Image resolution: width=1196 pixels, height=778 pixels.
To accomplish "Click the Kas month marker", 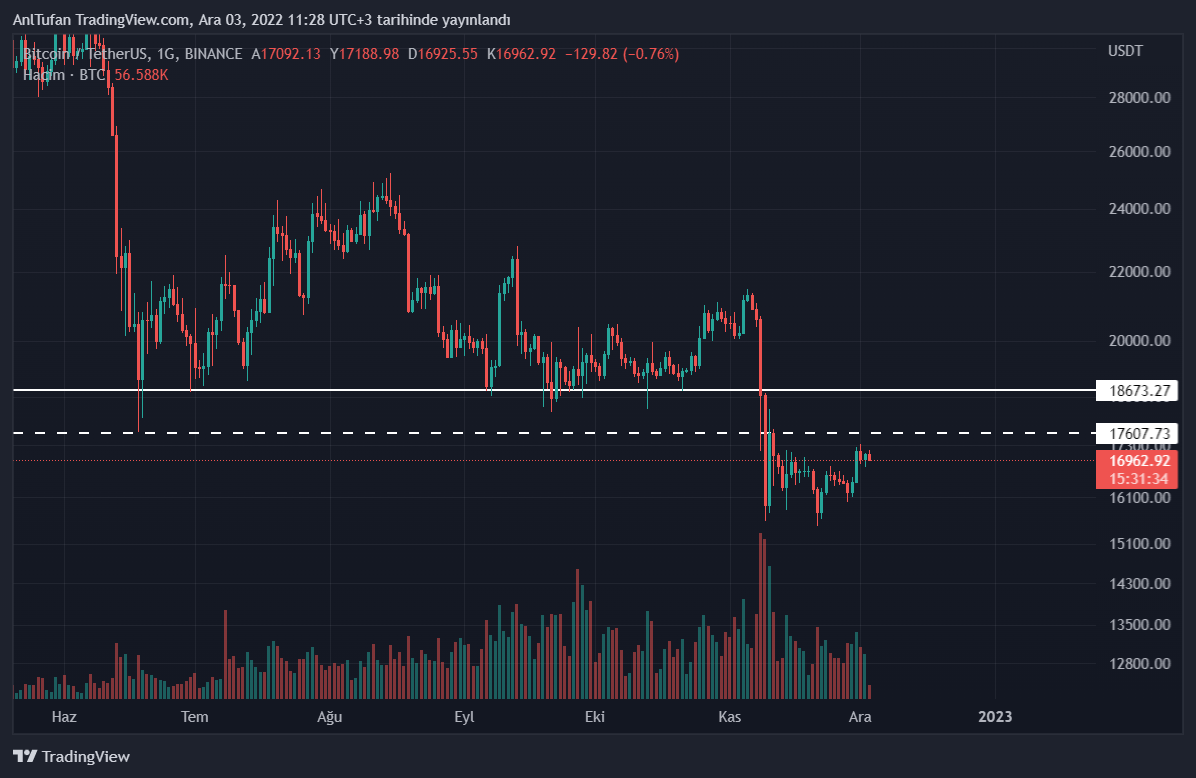I will [x=729, y=717].
